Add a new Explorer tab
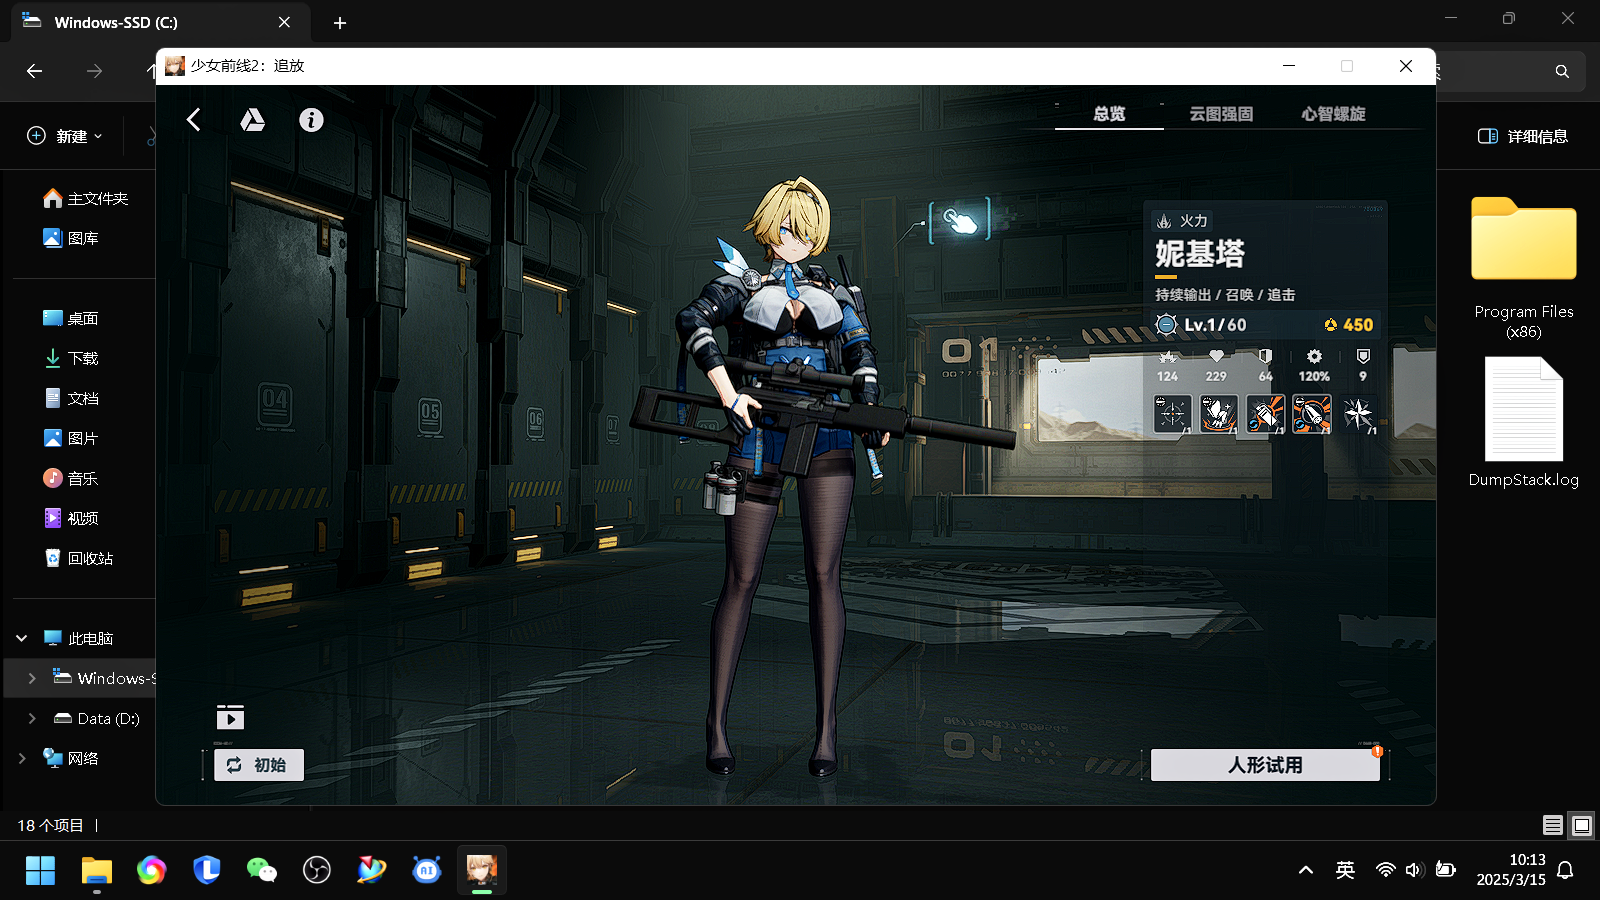 coord(340,22)
